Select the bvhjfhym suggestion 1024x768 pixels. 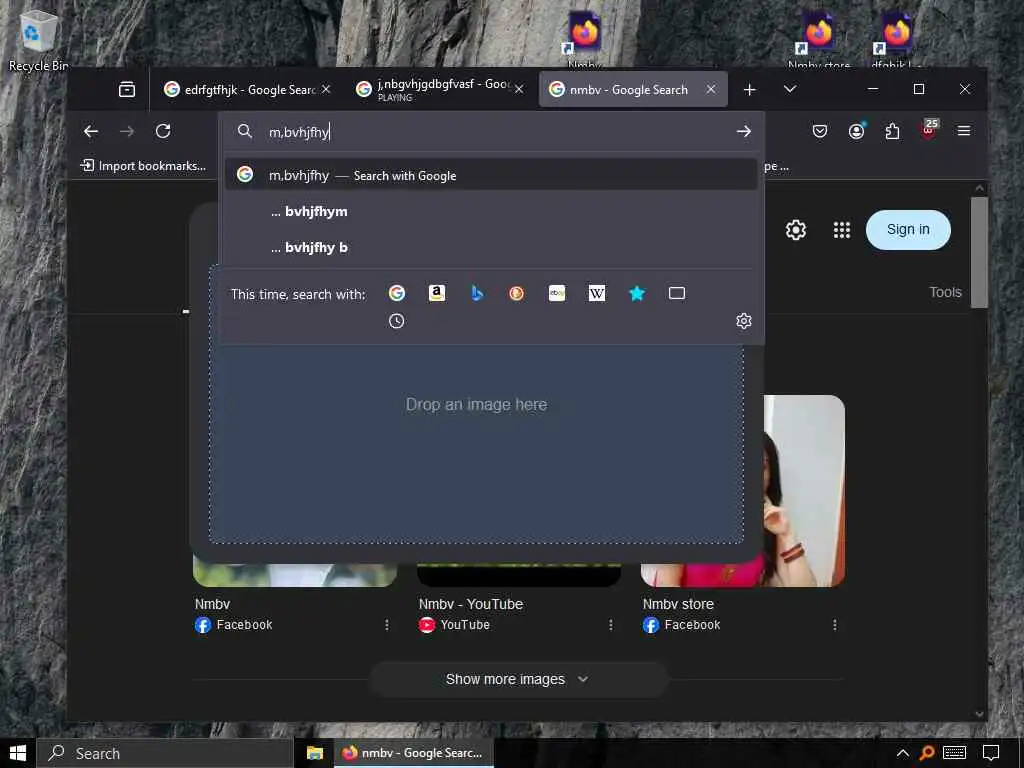pos(491,212)
